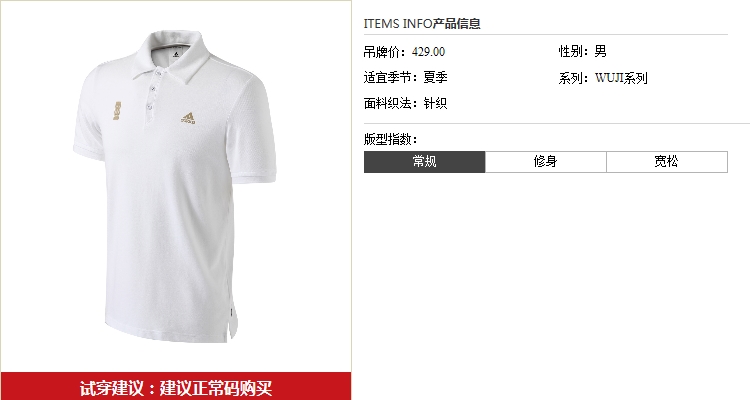Click the gold vertical emblem on the shirt
The height and width of the screenshot is (400, 750).
point(117,111)
